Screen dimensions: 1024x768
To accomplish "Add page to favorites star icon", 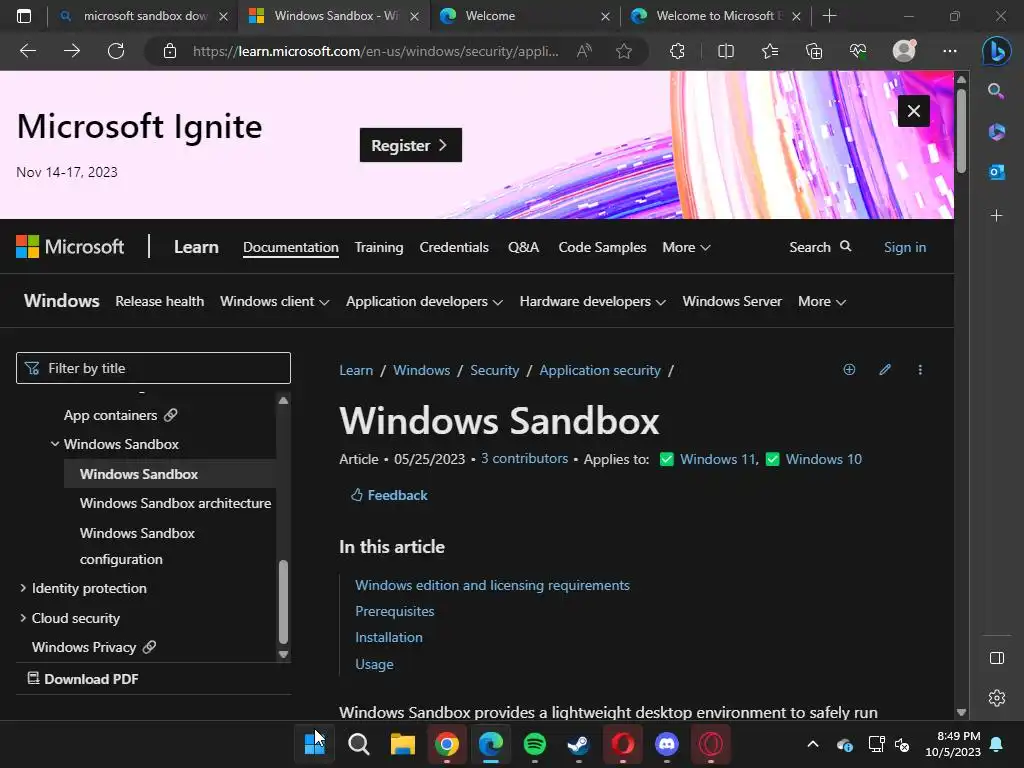I will (x=624, y=51).
